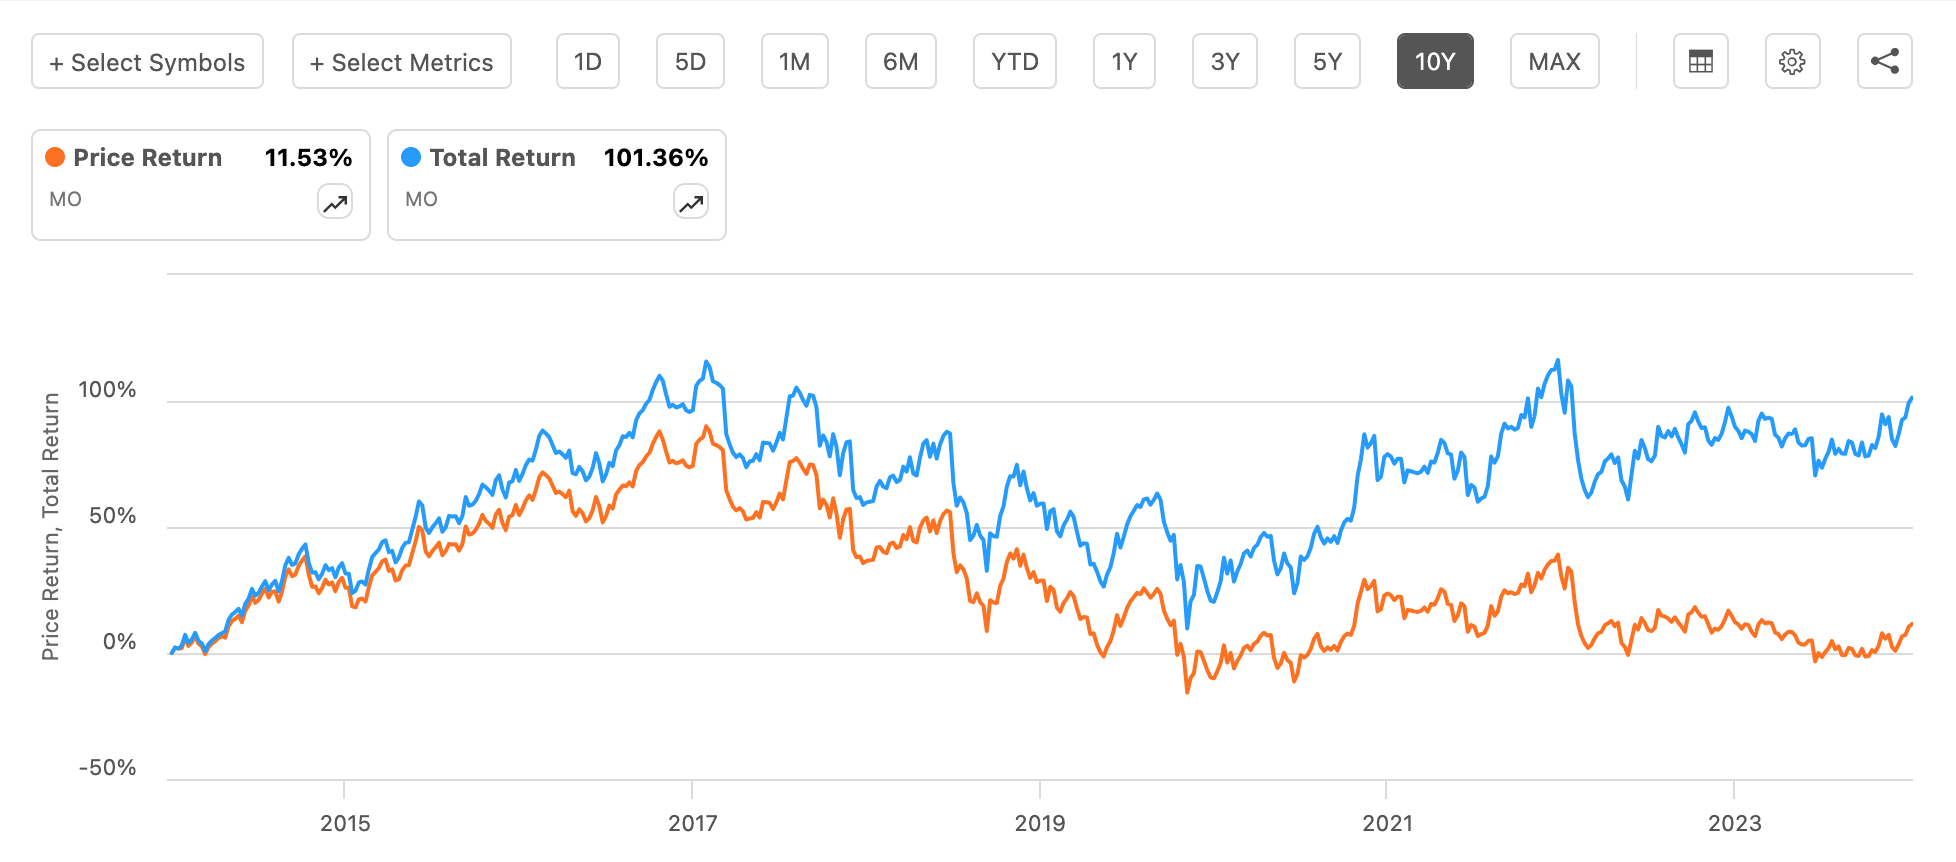Screen dimensions: 1956x862
Task: Select the MAX time range
Action: 1554,62
